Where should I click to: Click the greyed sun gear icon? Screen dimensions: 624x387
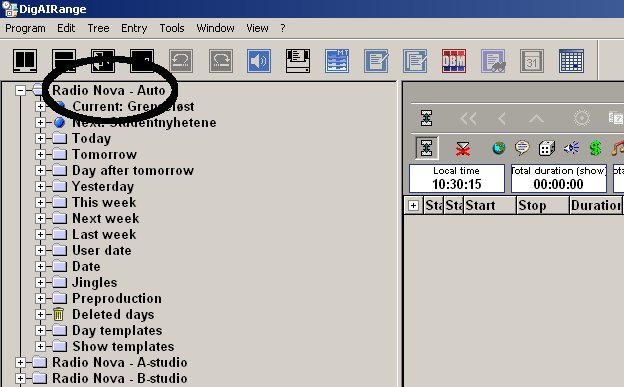[x=581, y=118]
